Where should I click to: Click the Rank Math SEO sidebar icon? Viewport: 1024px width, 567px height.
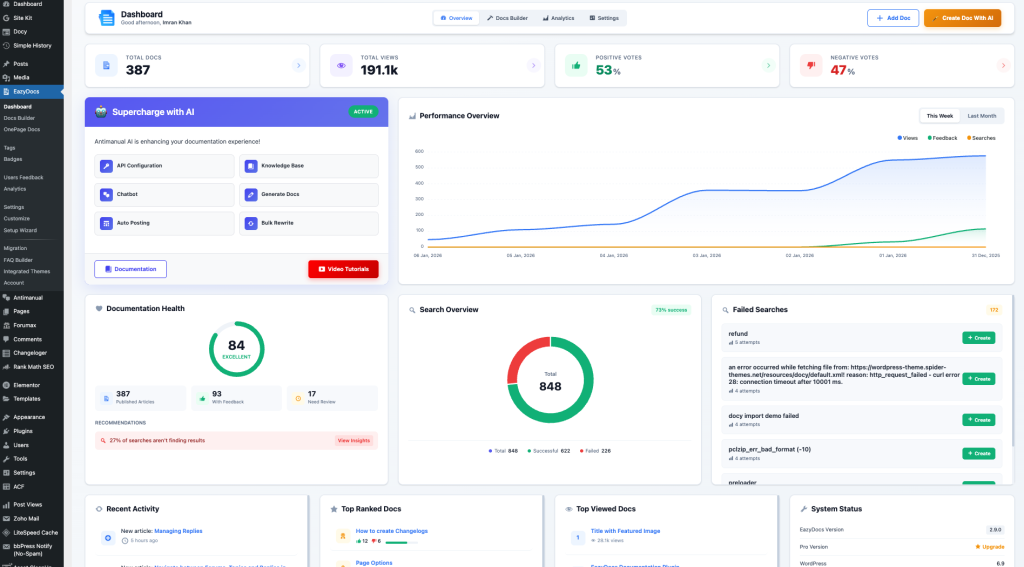[x=6, y=367]
